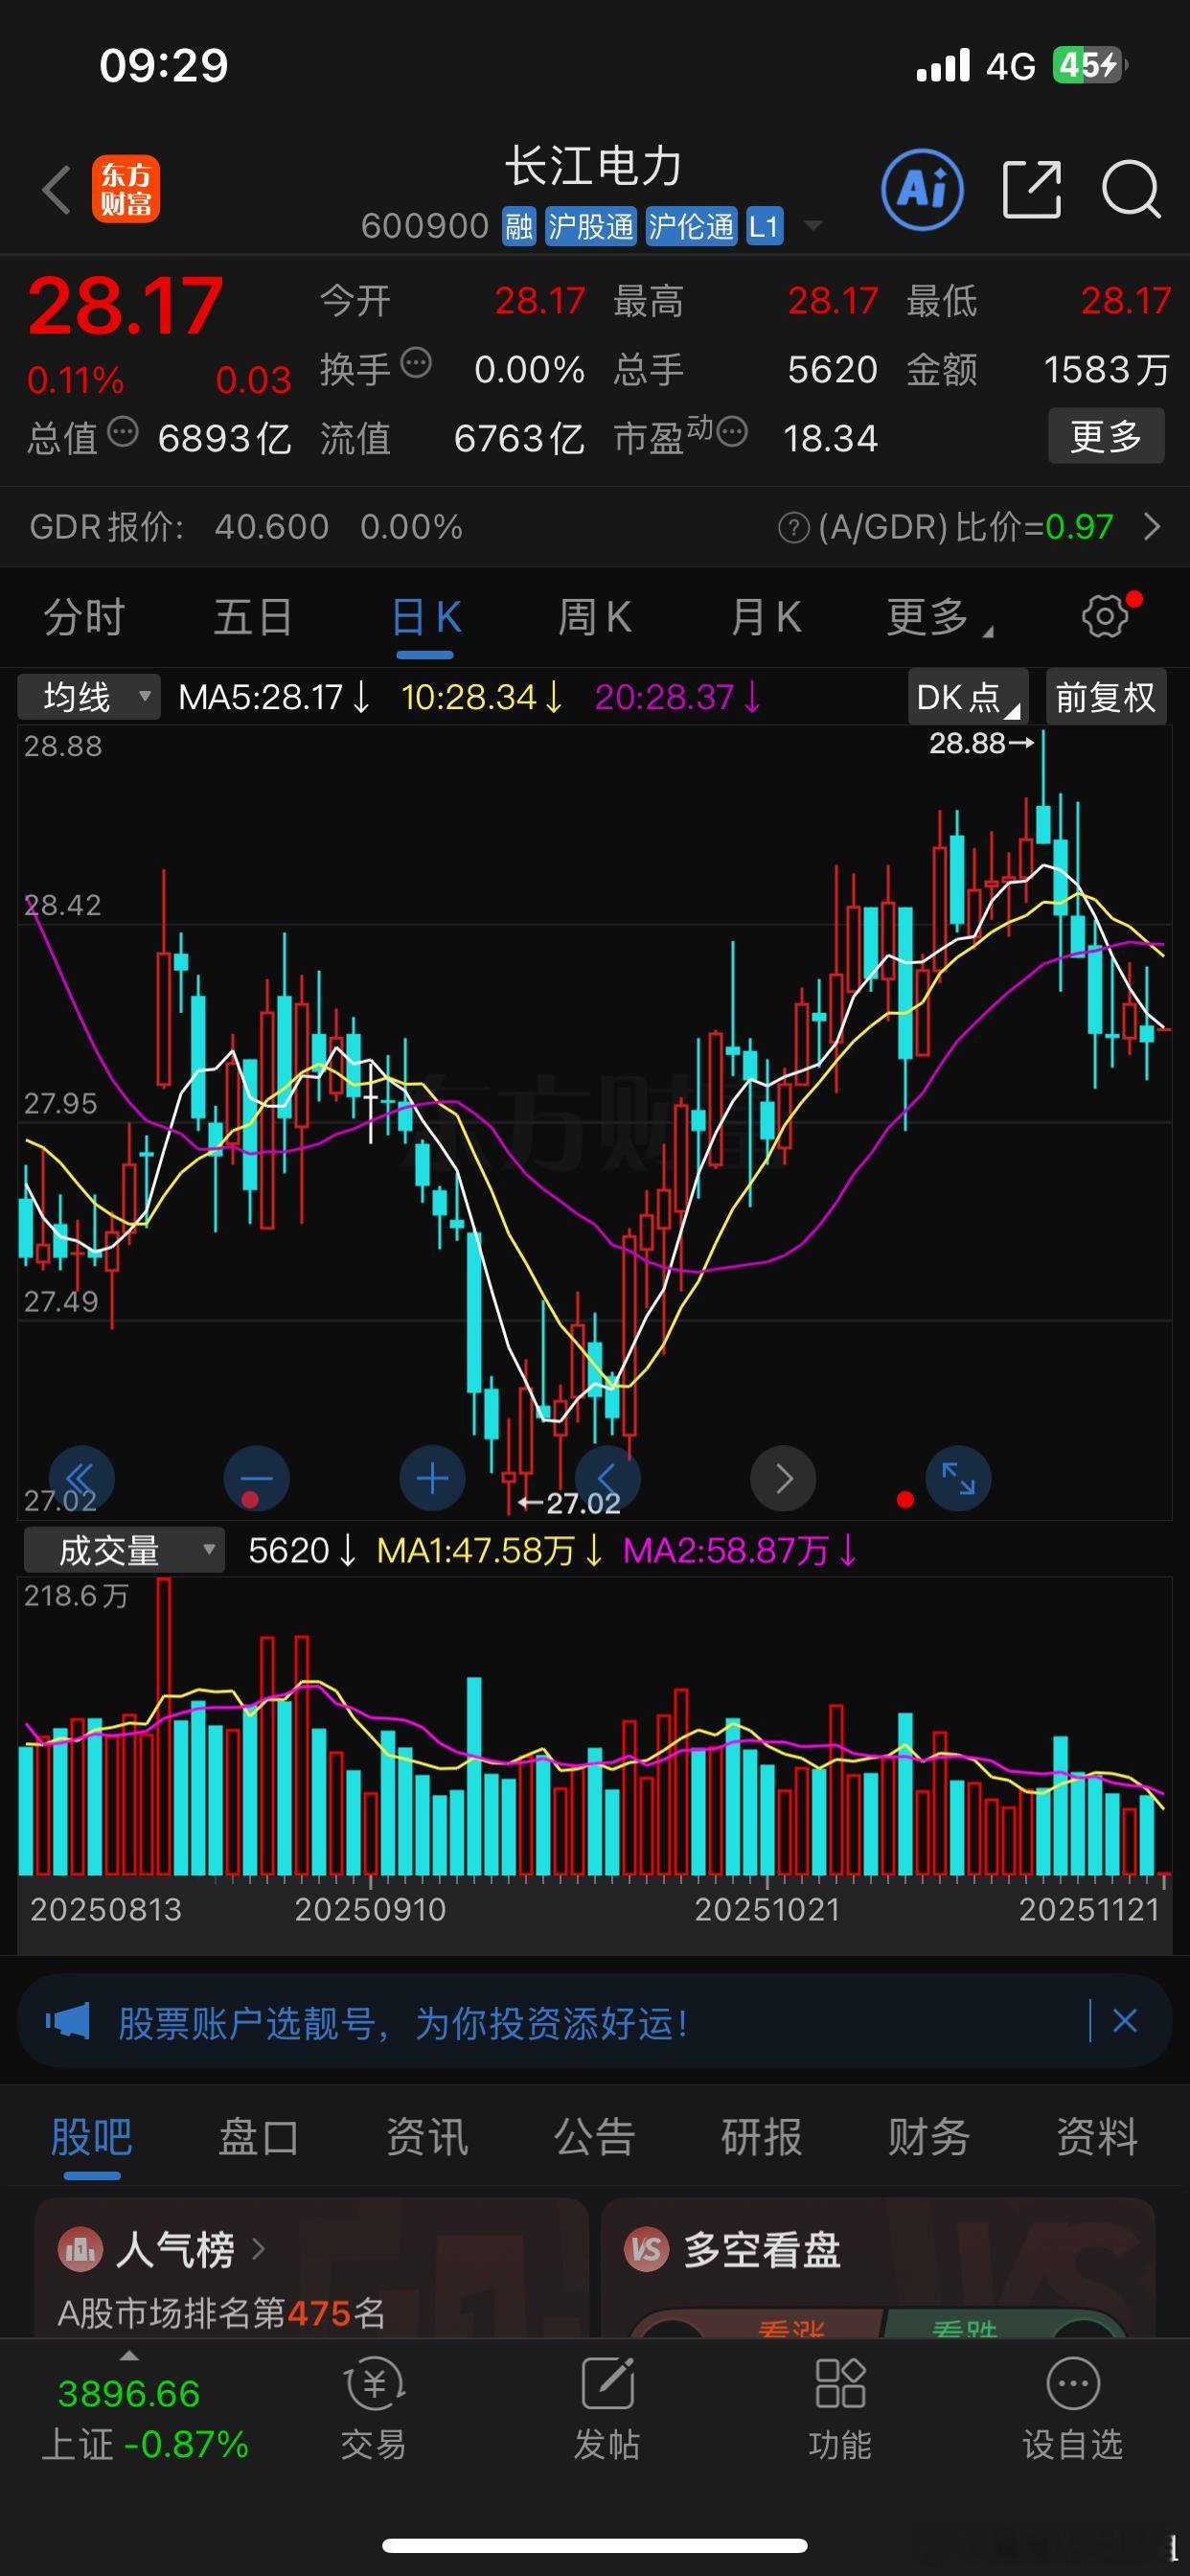Image resolution: width=1190 pixels, height=2576 pixels.
Task: Tap the VS 多空看盘 icon
Action: 646,2251
